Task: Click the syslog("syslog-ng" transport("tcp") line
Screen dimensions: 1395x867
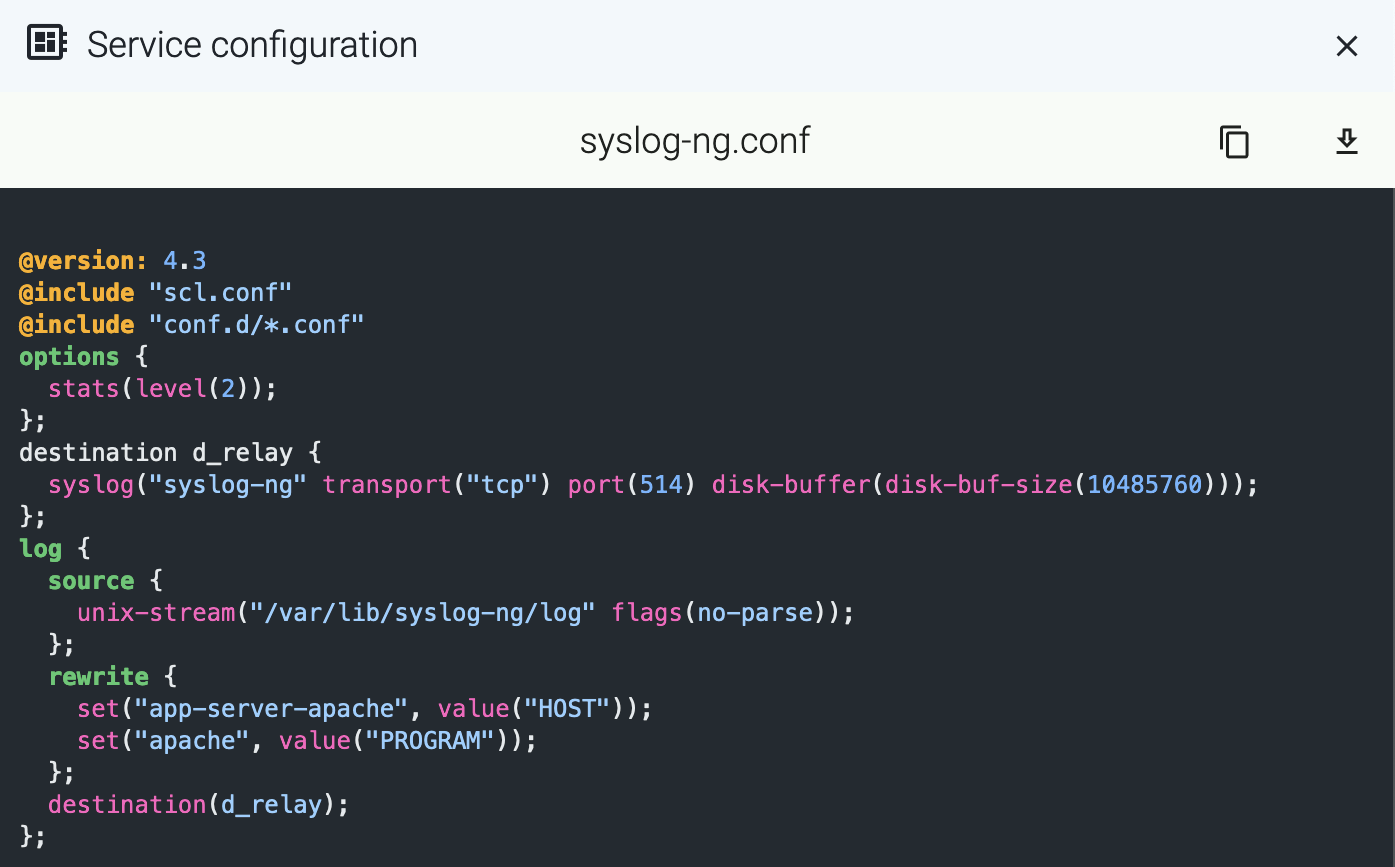Action: [652, 485]
